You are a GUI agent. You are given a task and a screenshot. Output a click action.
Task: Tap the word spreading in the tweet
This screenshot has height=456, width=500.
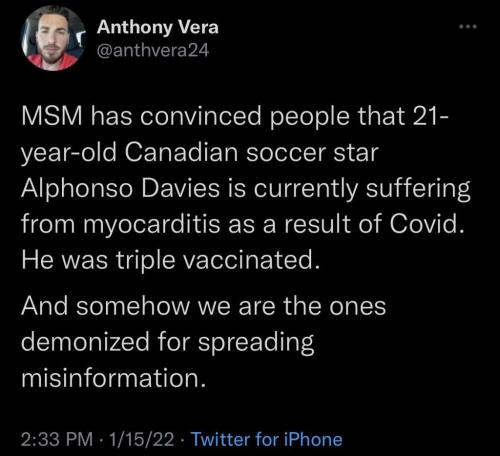tap(256, 343)
